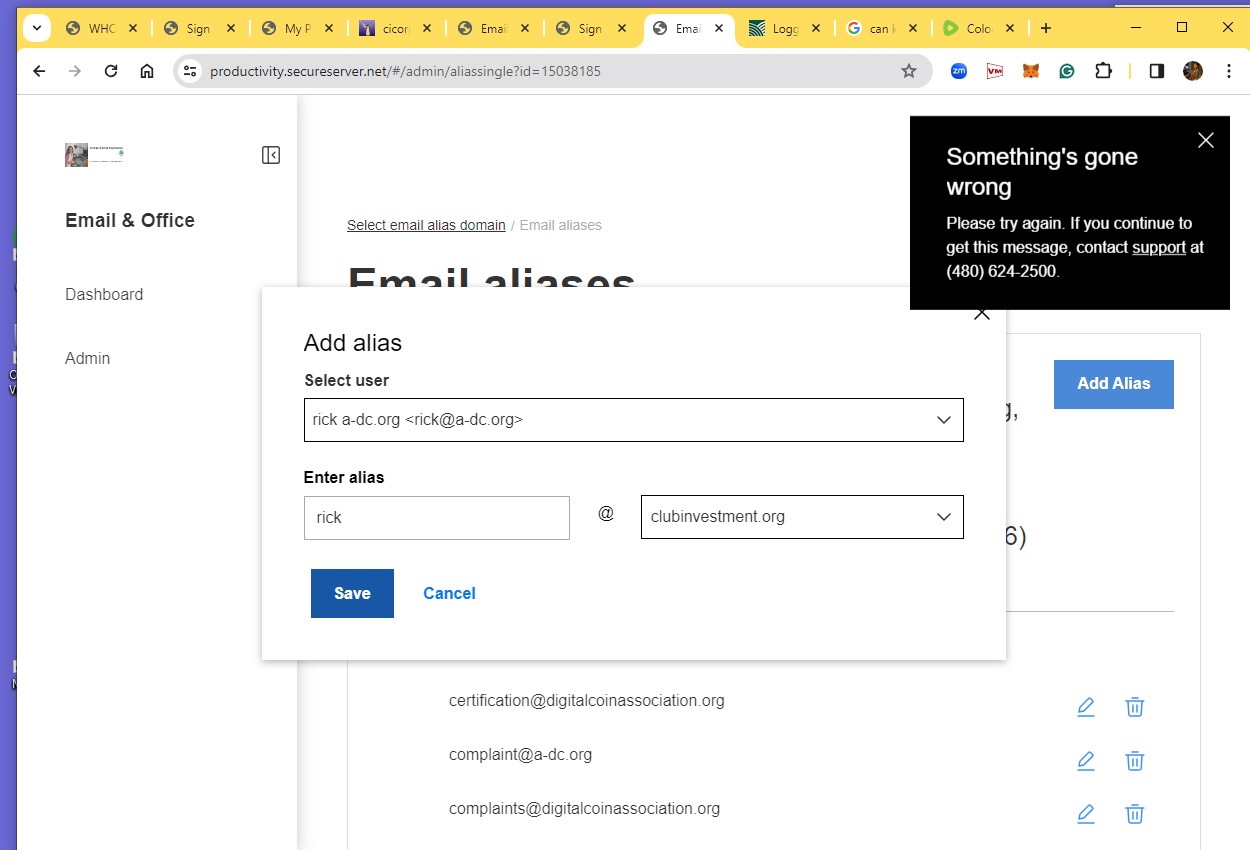Click the 'Email & Office' sidebar heading
This screenshot has height=850, width=1250.
tap(130, 220)
